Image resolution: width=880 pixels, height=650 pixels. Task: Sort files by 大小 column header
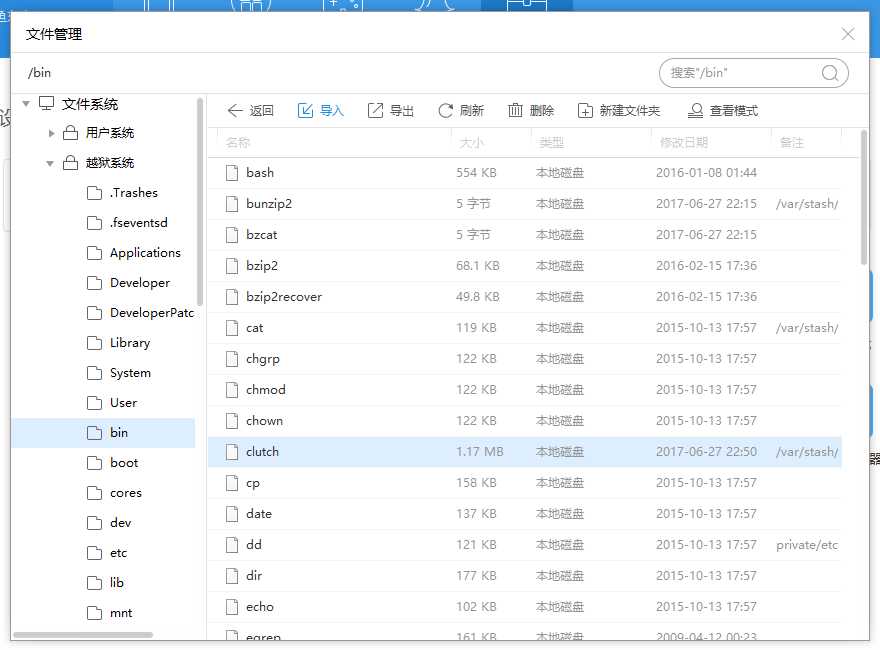click(472, 143)
